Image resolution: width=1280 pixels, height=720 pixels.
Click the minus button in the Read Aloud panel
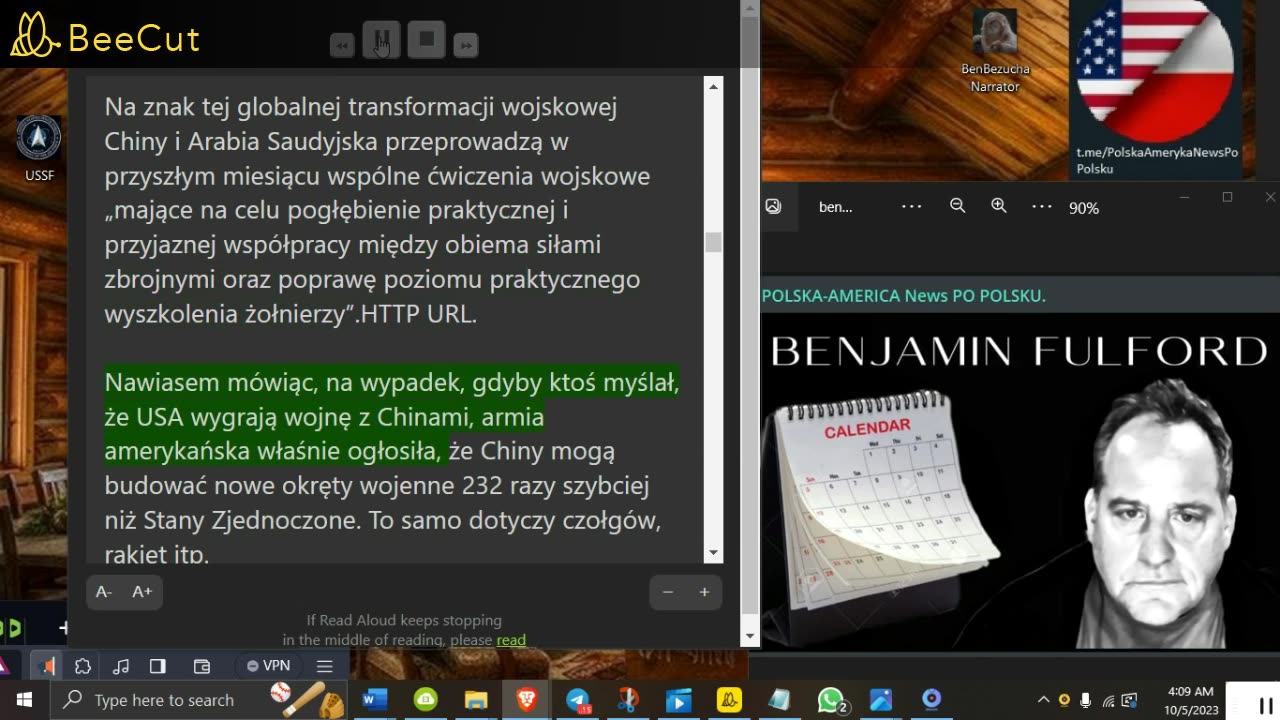(668, 592)
